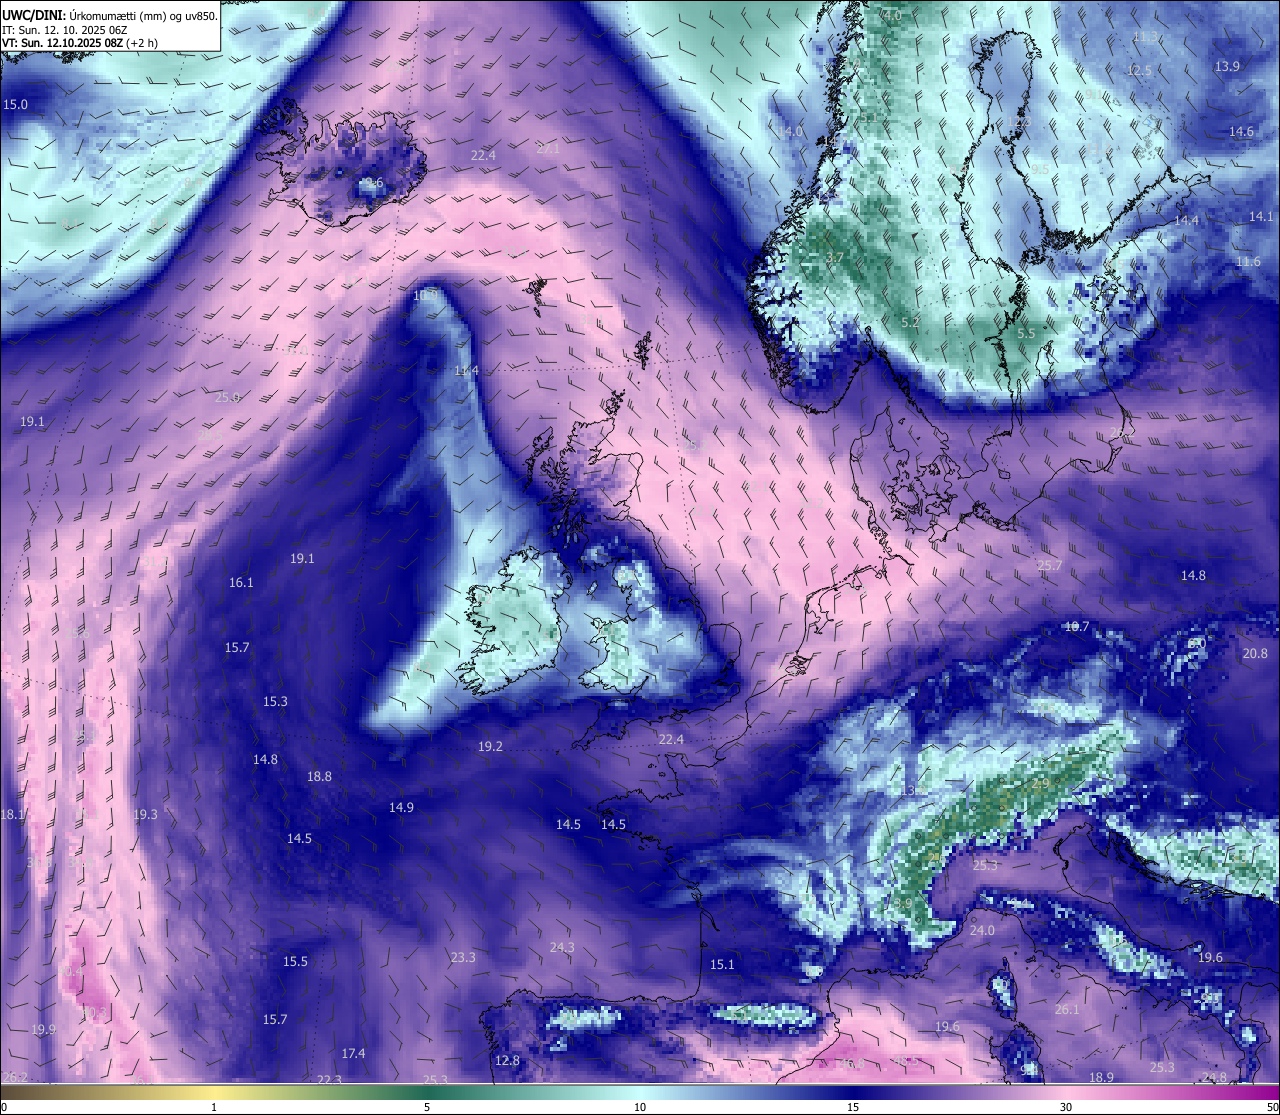
Task: Click the 5.5 value label
Action: 1026,334
